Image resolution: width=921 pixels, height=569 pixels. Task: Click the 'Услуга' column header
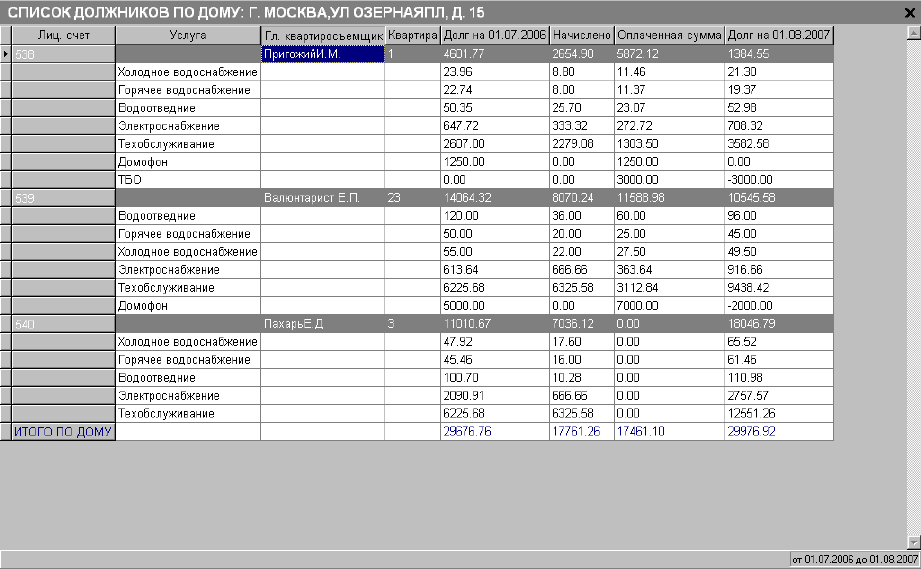click(x=188, y=35)
